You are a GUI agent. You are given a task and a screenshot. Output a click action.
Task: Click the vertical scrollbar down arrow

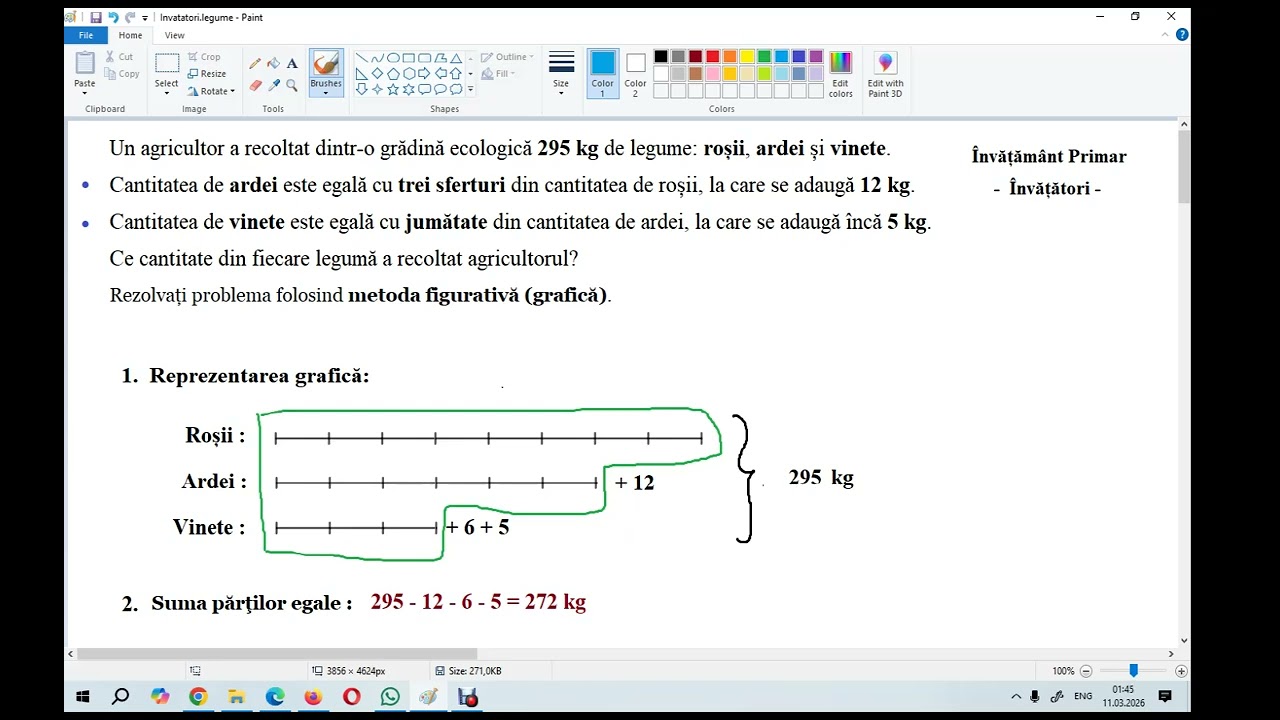click(1184, 641)
